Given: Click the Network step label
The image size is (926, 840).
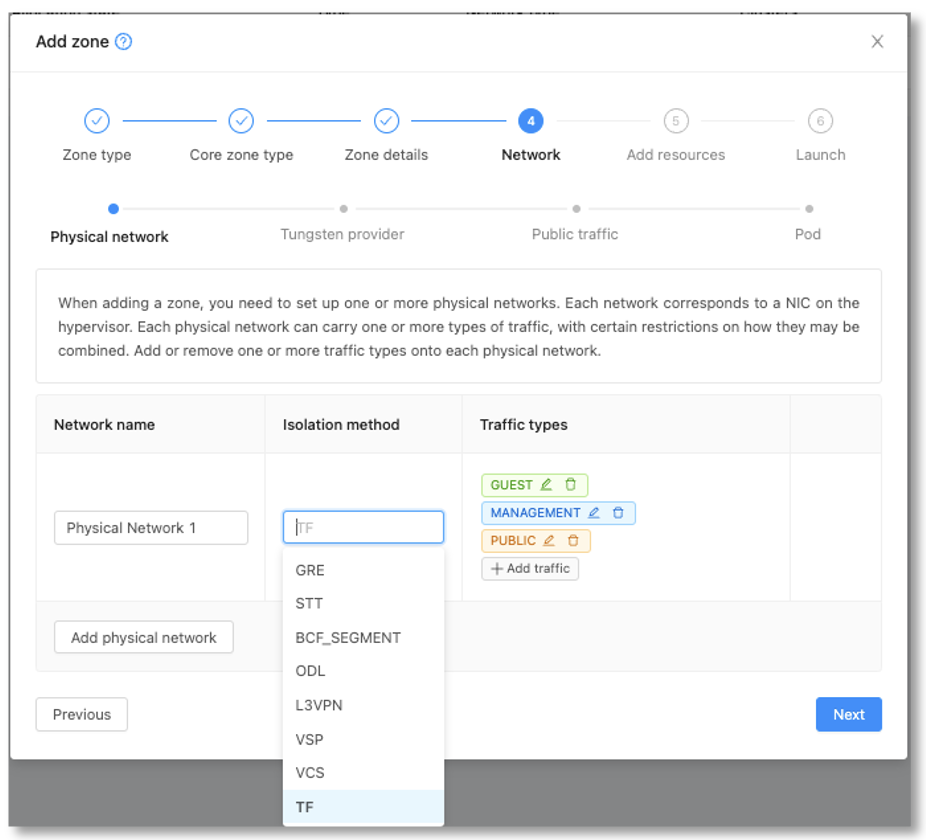Looking at the screenshot, I should coord(530,155).
